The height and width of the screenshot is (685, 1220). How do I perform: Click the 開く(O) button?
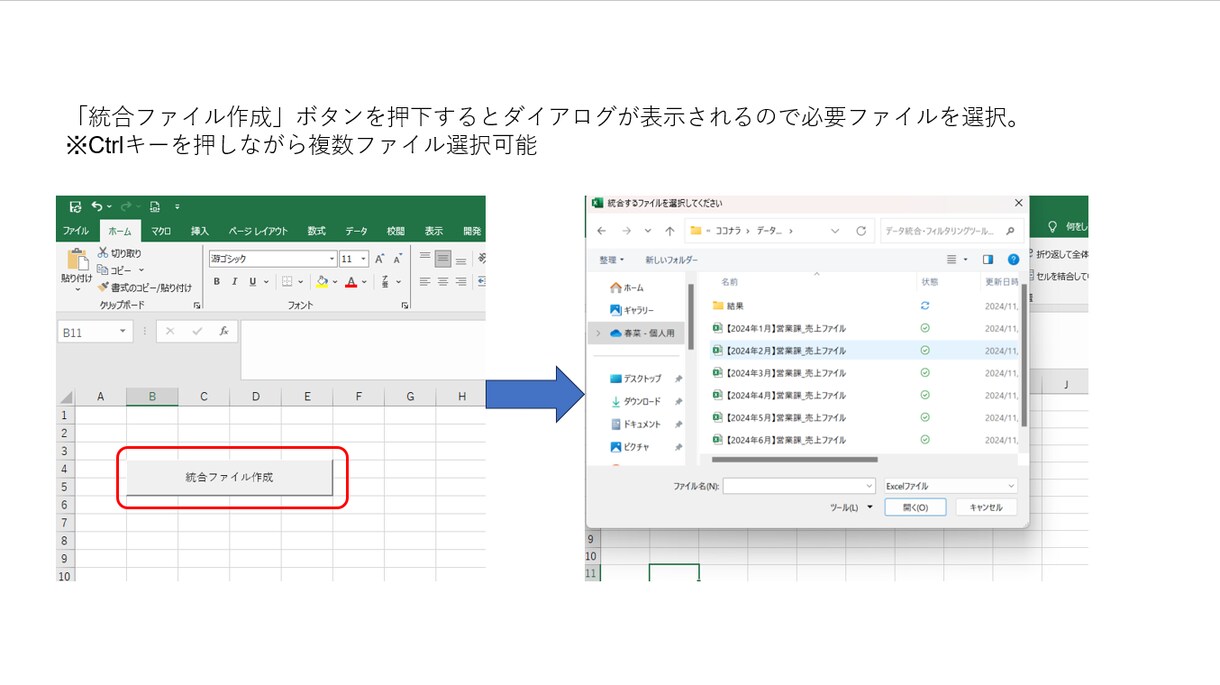pyautogui.click(x=915, y=508)
